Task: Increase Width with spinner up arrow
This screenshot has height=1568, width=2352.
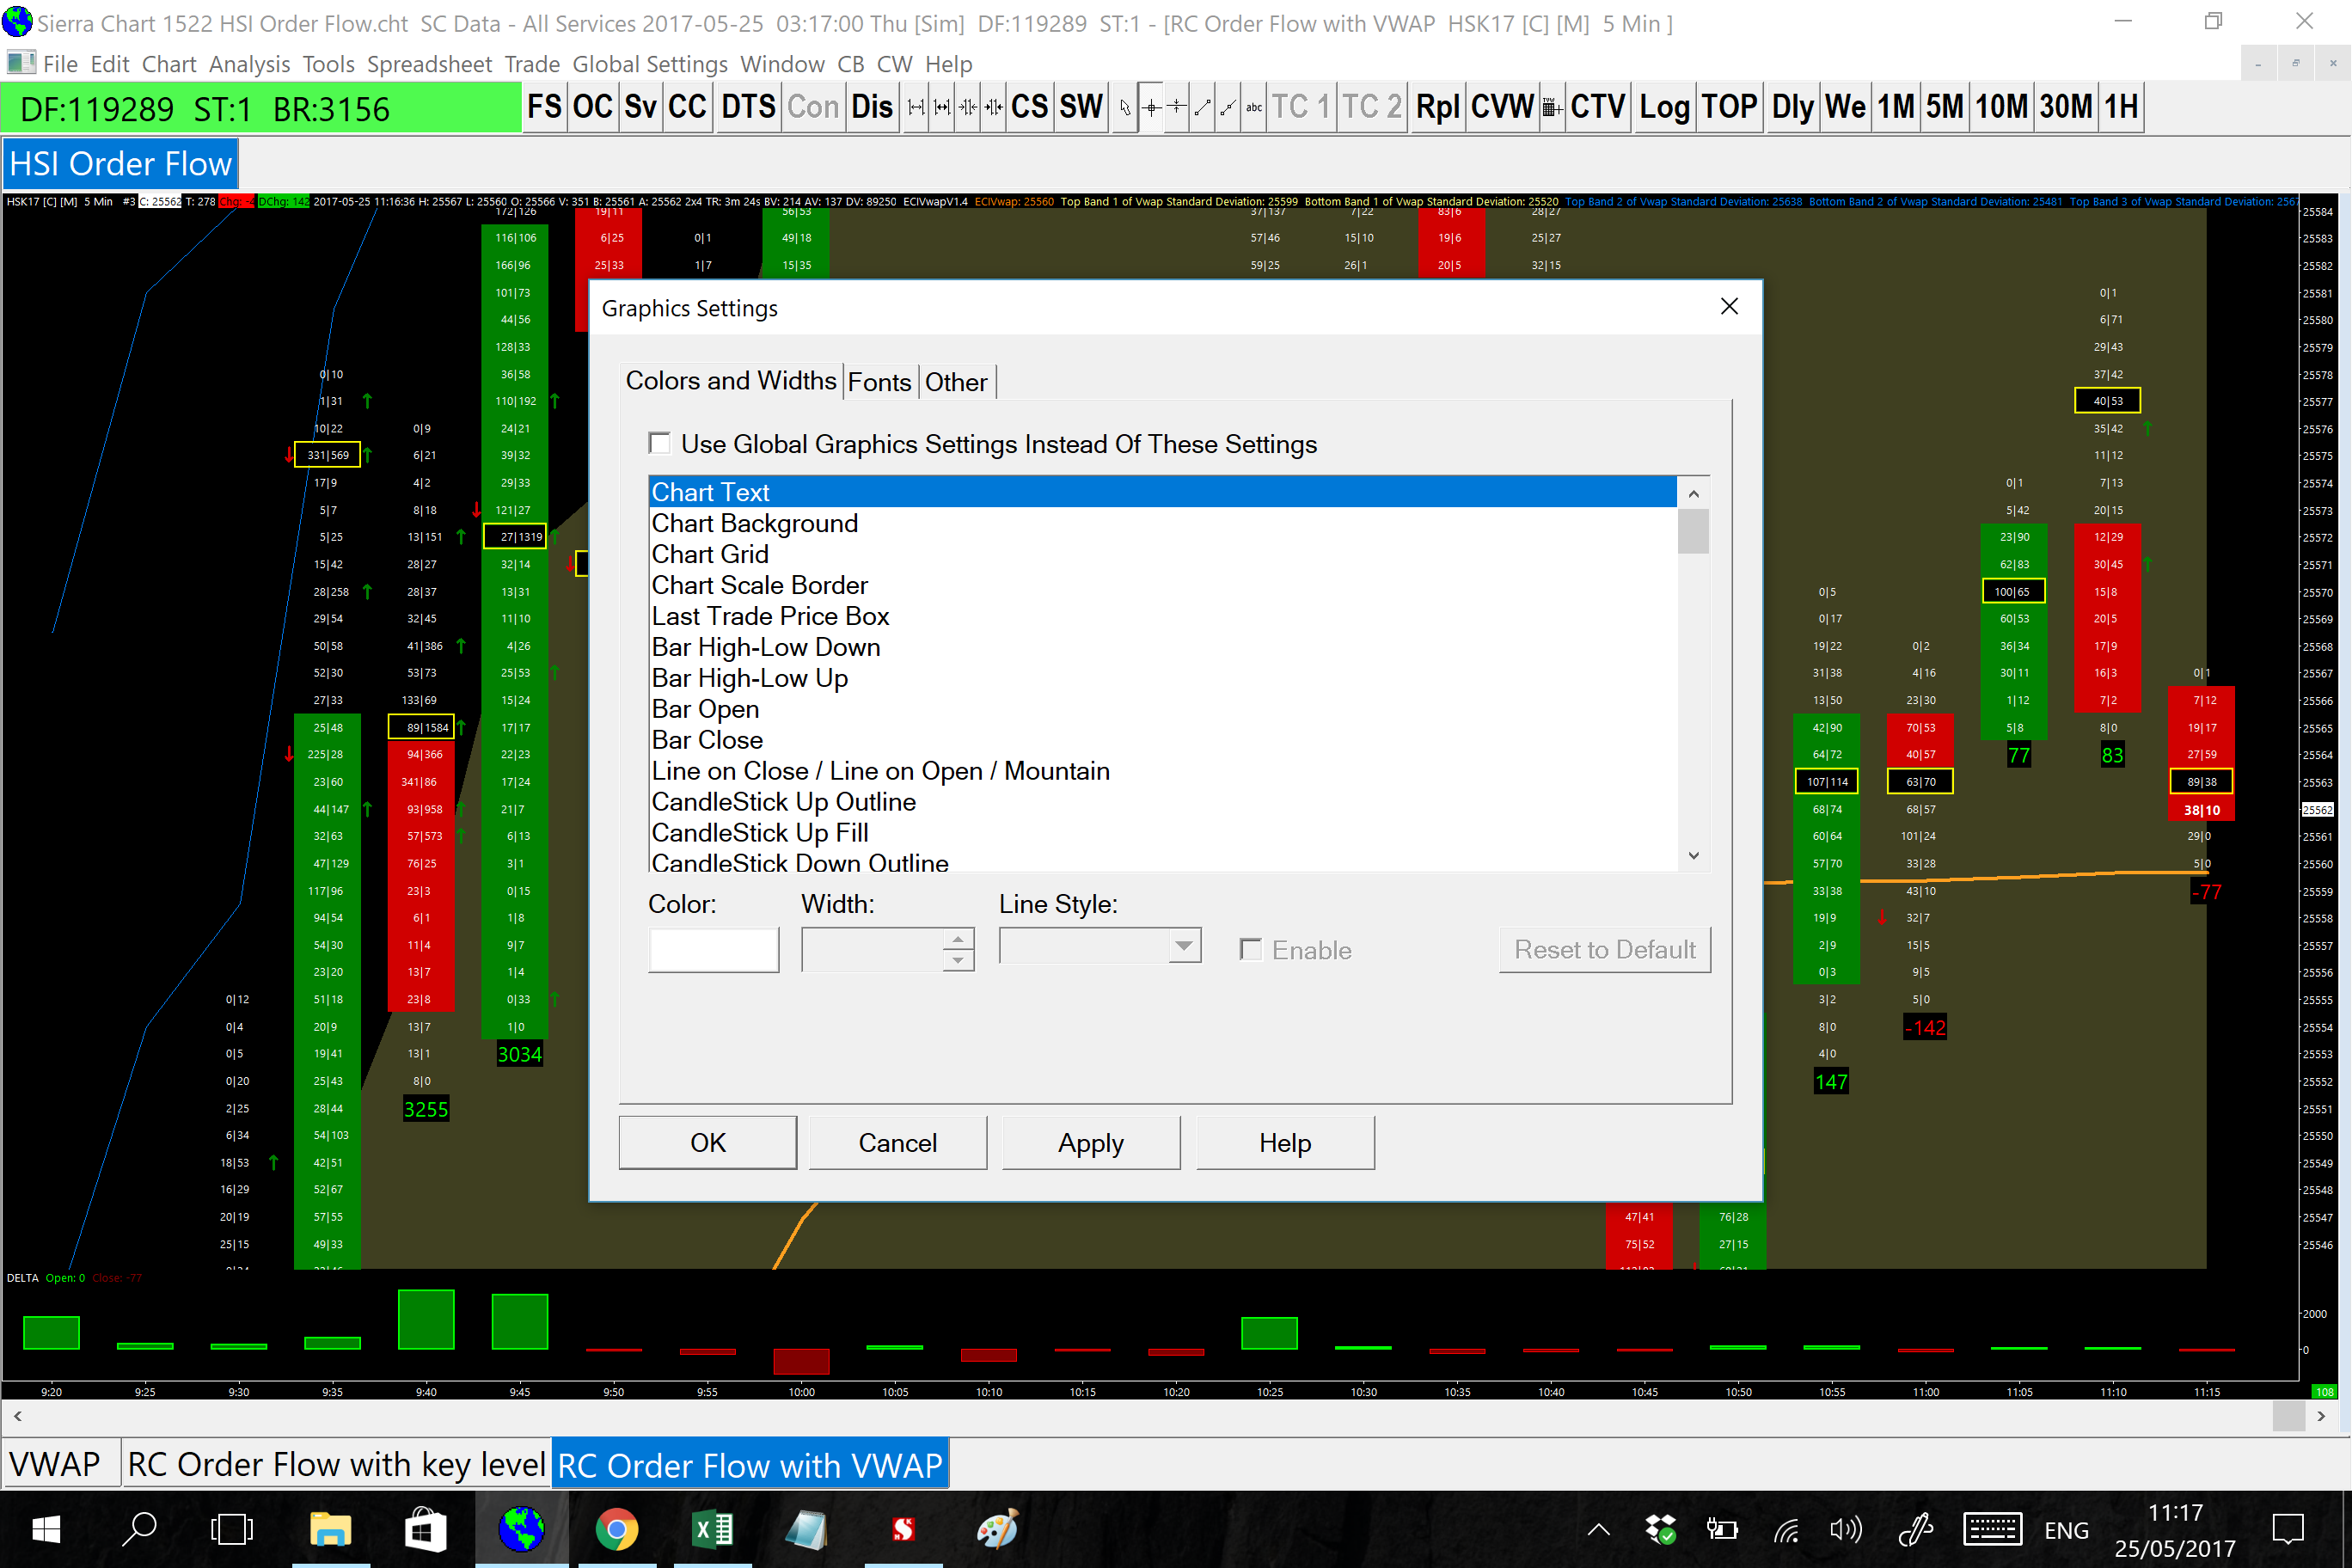Action: coord(958,939)
